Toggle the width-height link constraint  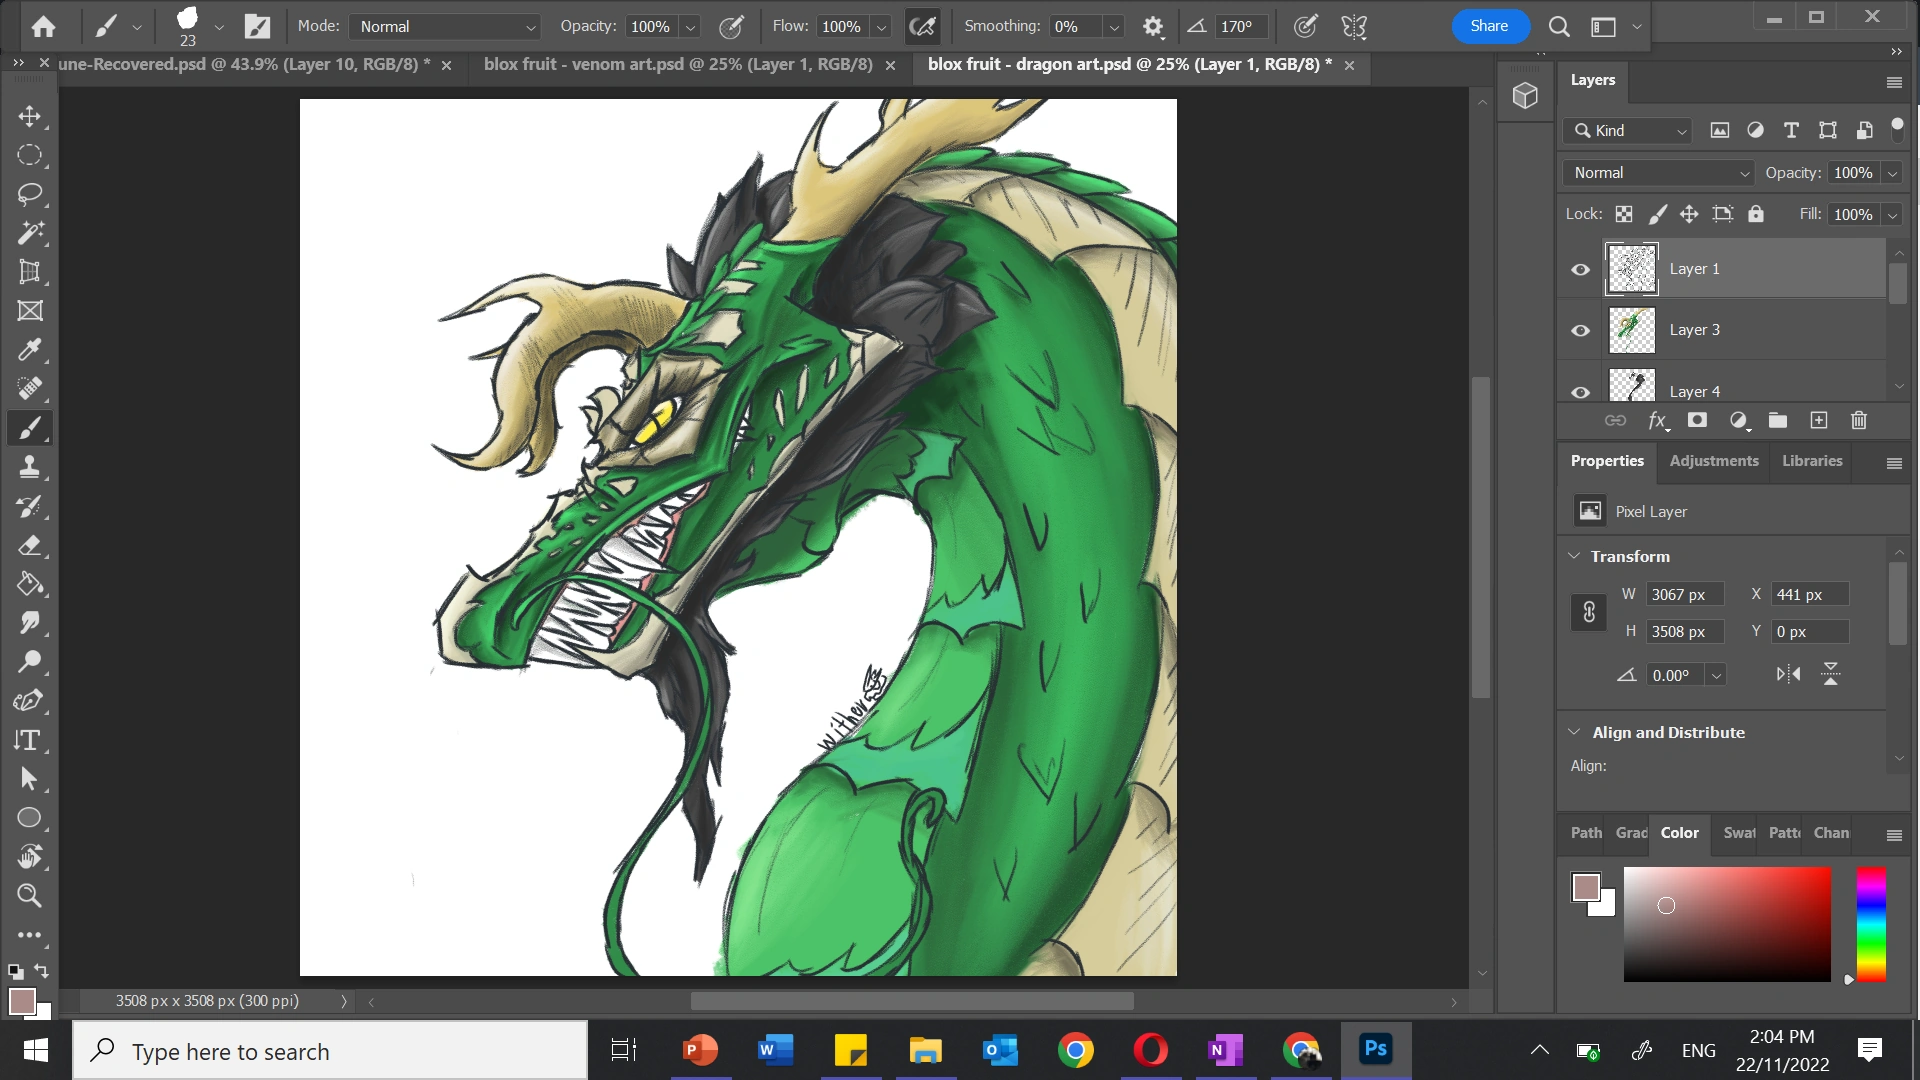click(x=1589, y=612)
